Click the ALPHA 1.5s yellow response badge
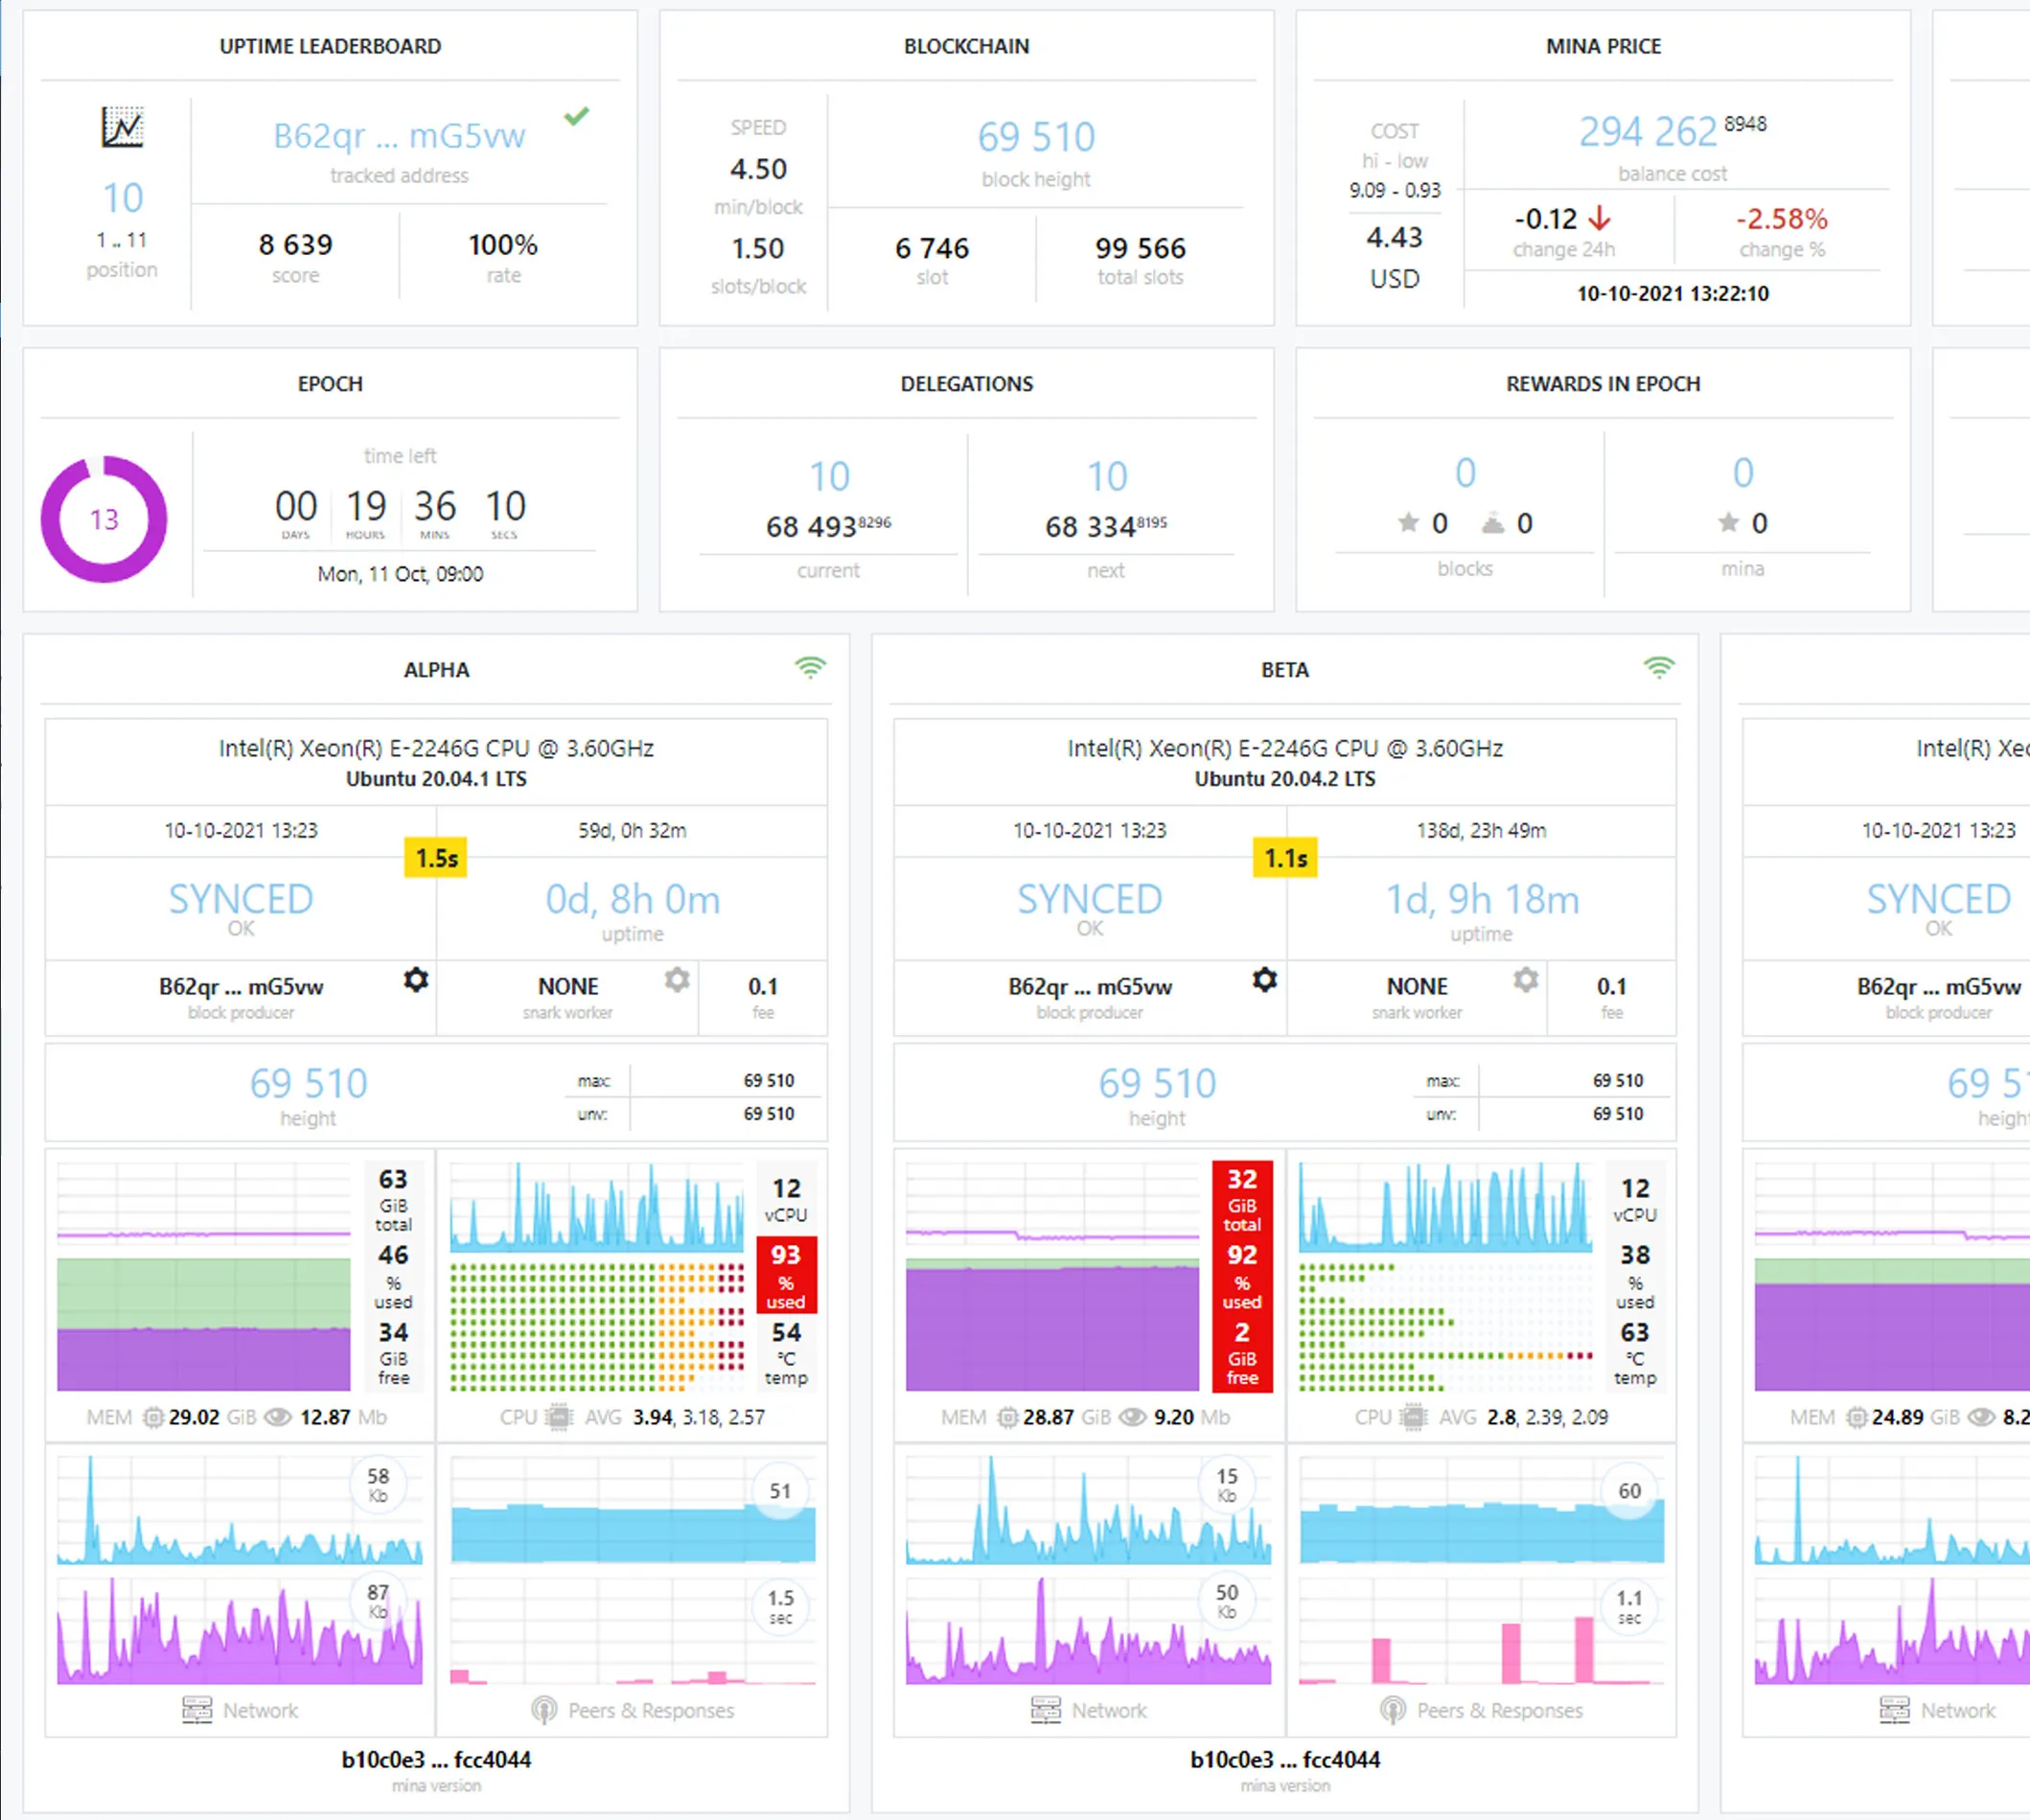The width and height of the screenshot is (2030, 1820). coord(436,858)
